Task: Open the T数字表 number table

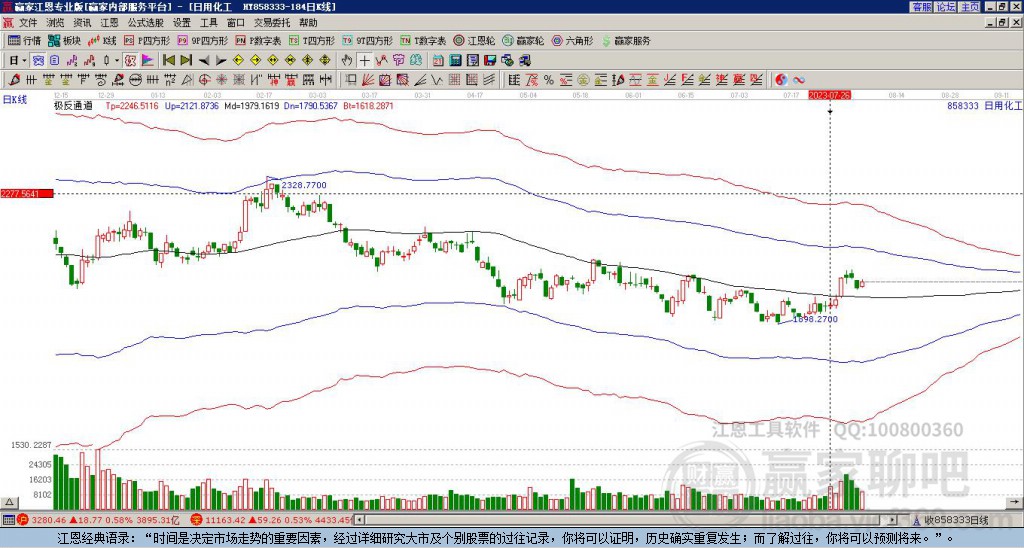Action: point(423,40)
